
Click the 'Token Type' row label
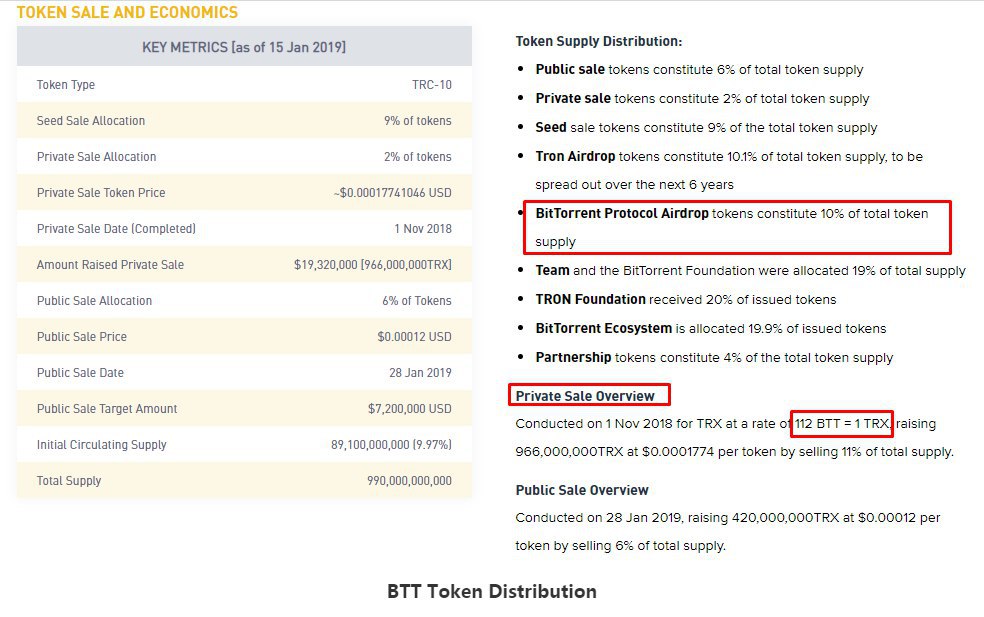tap(66, 85)
